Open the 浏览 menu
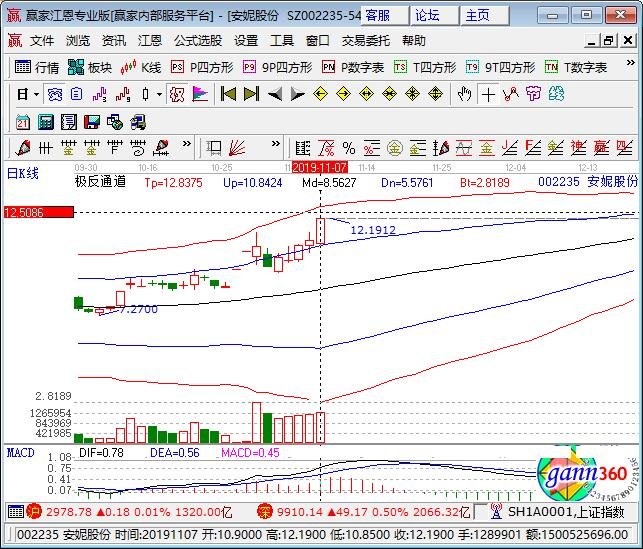 coord(78,41)
